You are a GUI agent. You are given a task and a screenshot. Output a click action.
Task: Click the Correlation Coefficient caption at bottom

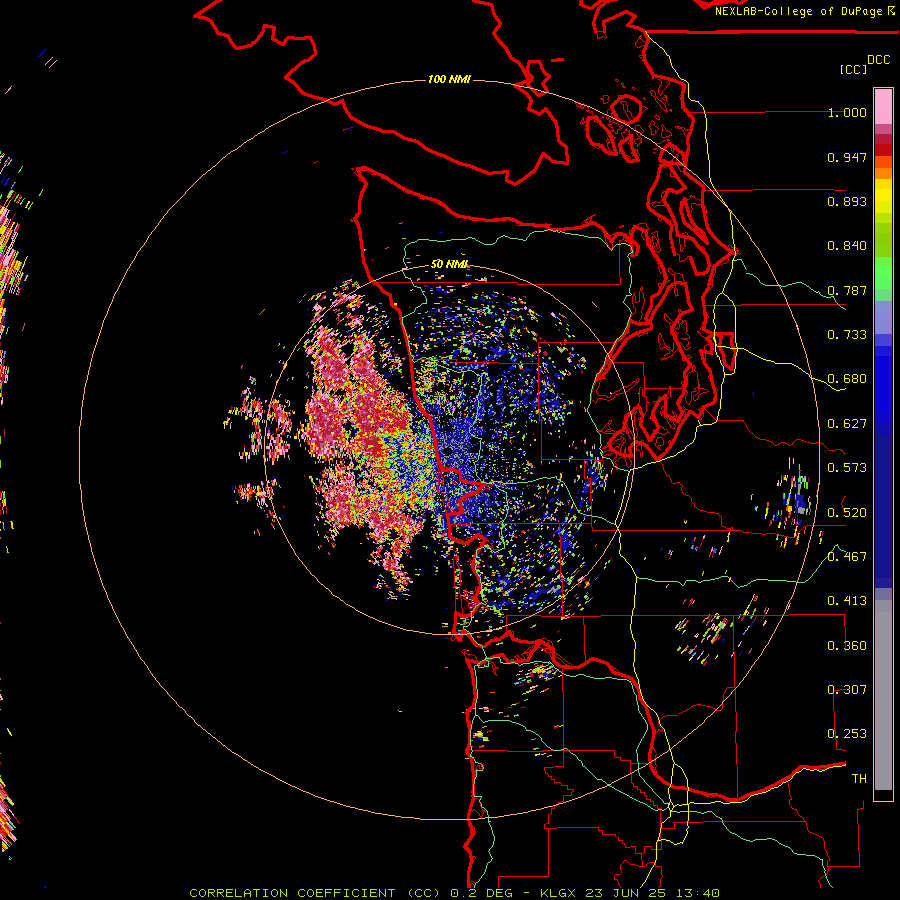[x=454, y=893]
